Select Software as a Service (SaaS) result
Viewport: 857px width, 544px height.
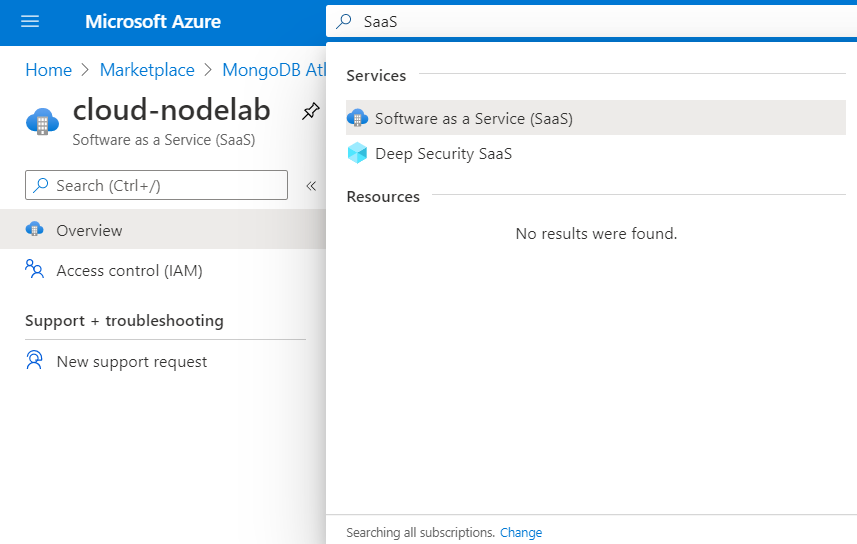click(x=596, y=118)
